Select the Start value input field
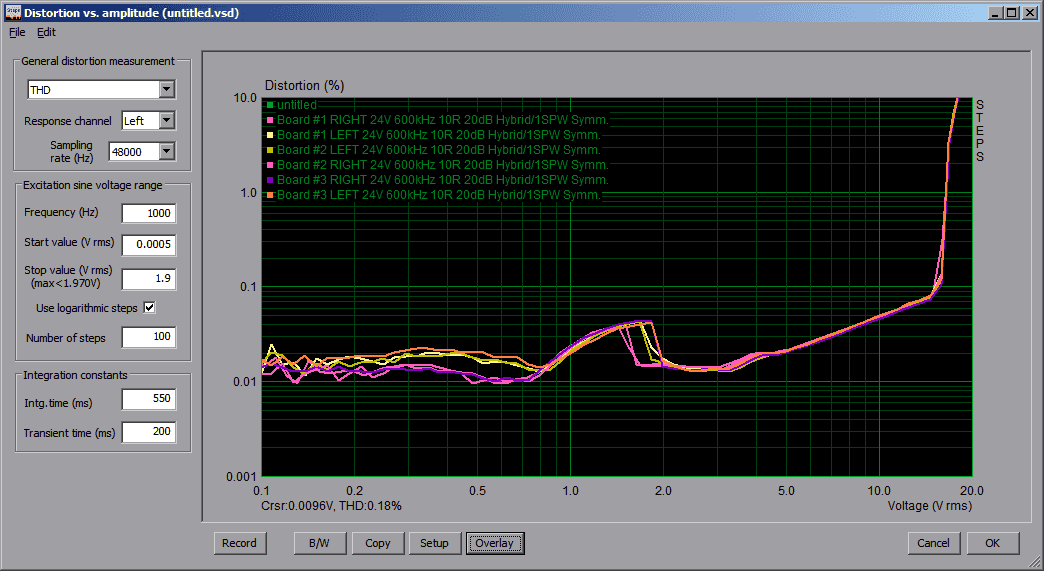Viewport: 1044px width, 571px height. click(x=148, y=244)
